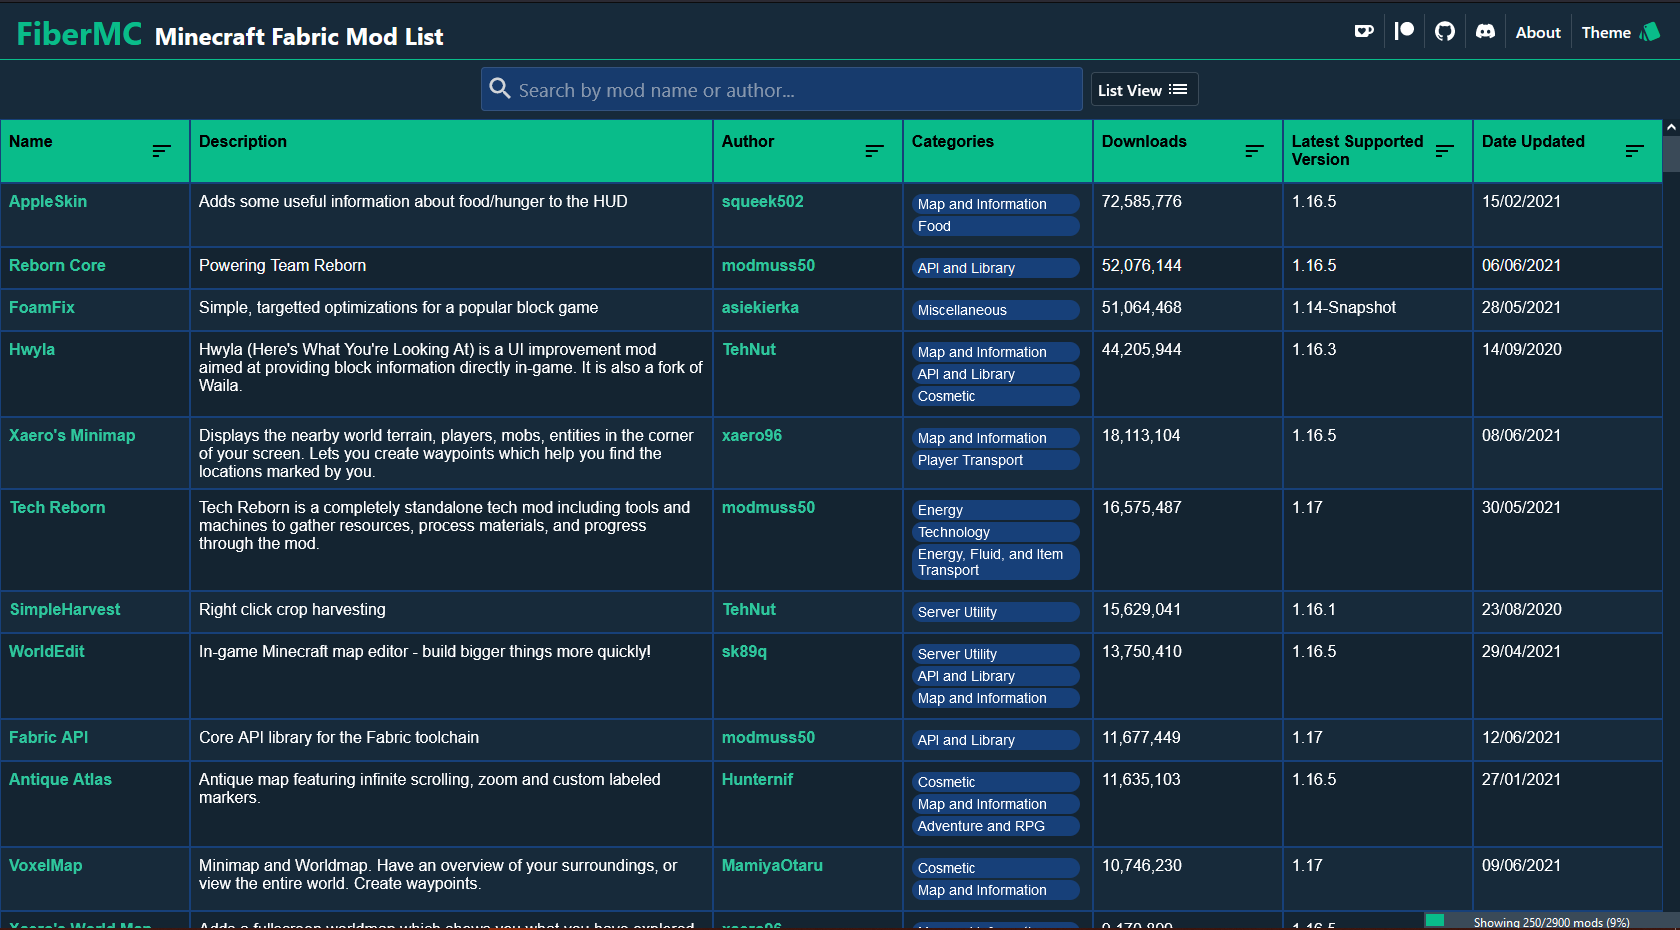
Task: Click Energy, Fluid, and Item Transport tag
Action: 995,562
